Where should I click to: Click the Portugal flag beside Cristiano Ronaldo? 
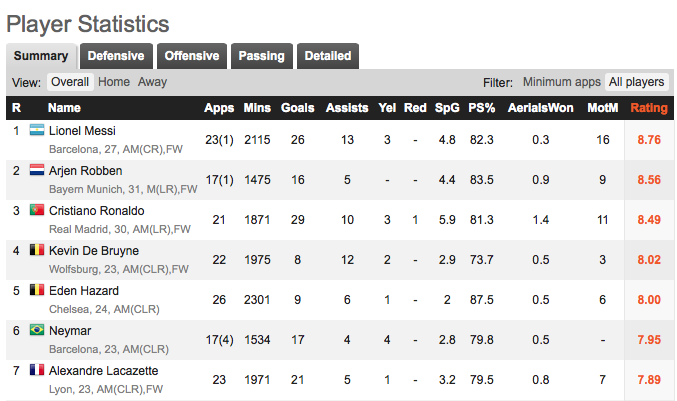38,211
